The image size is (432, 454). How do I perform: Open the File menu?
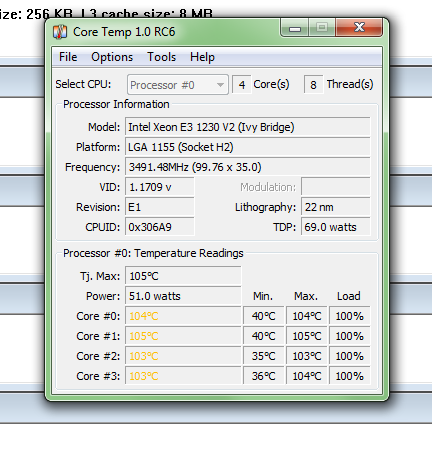[x=68, y=57]
